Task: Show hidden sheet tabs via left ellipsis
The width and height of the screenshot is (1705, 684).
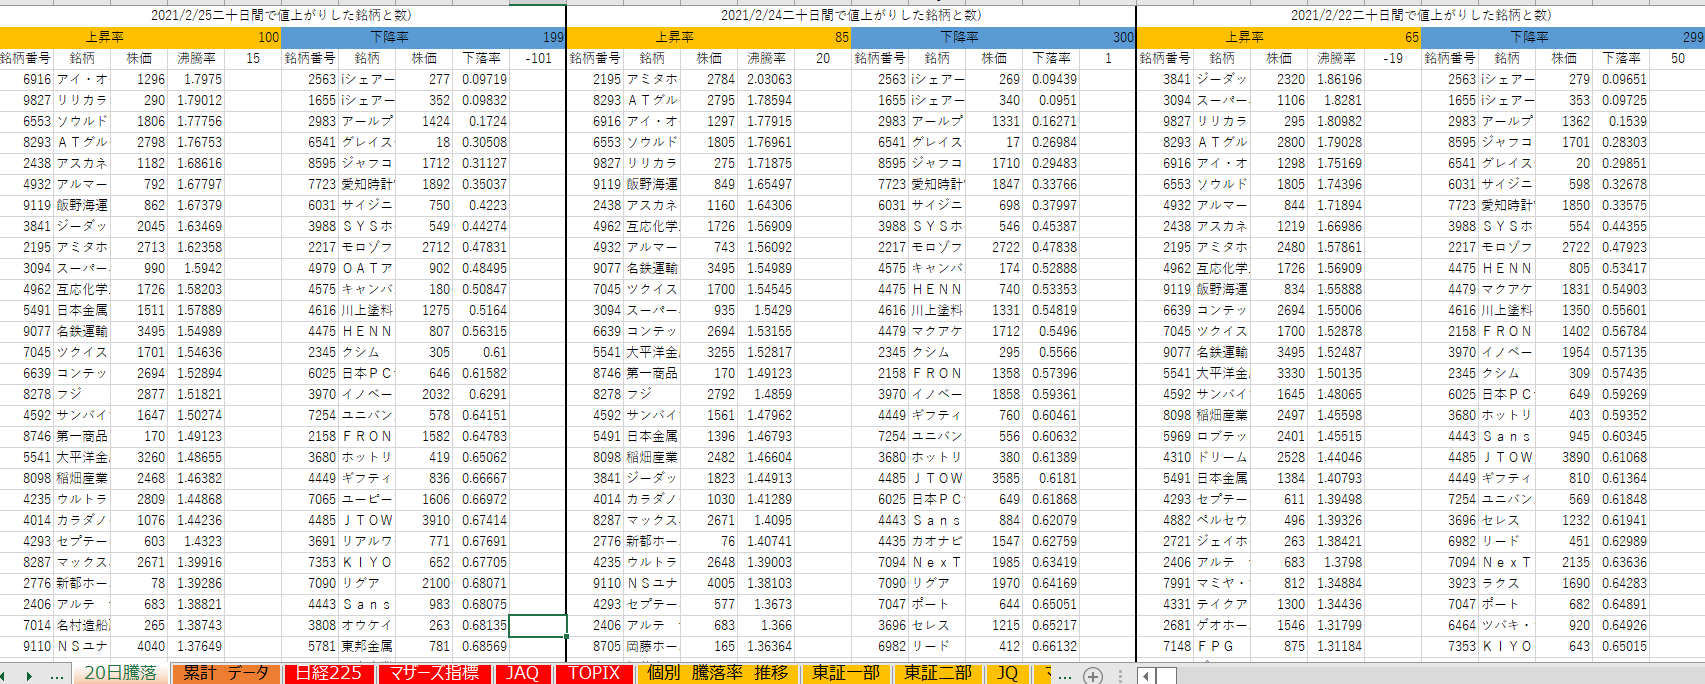Action: (x=57, y=675)
